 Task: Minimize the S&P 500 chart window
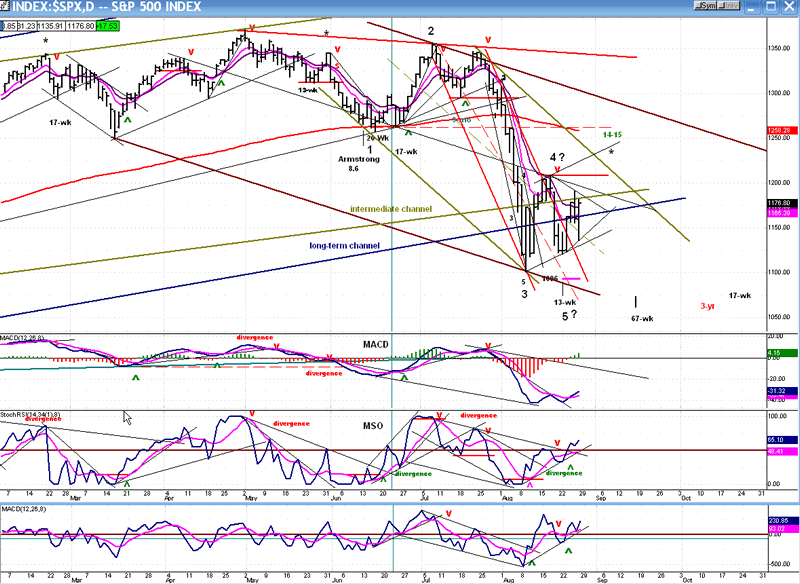[752, 6]
